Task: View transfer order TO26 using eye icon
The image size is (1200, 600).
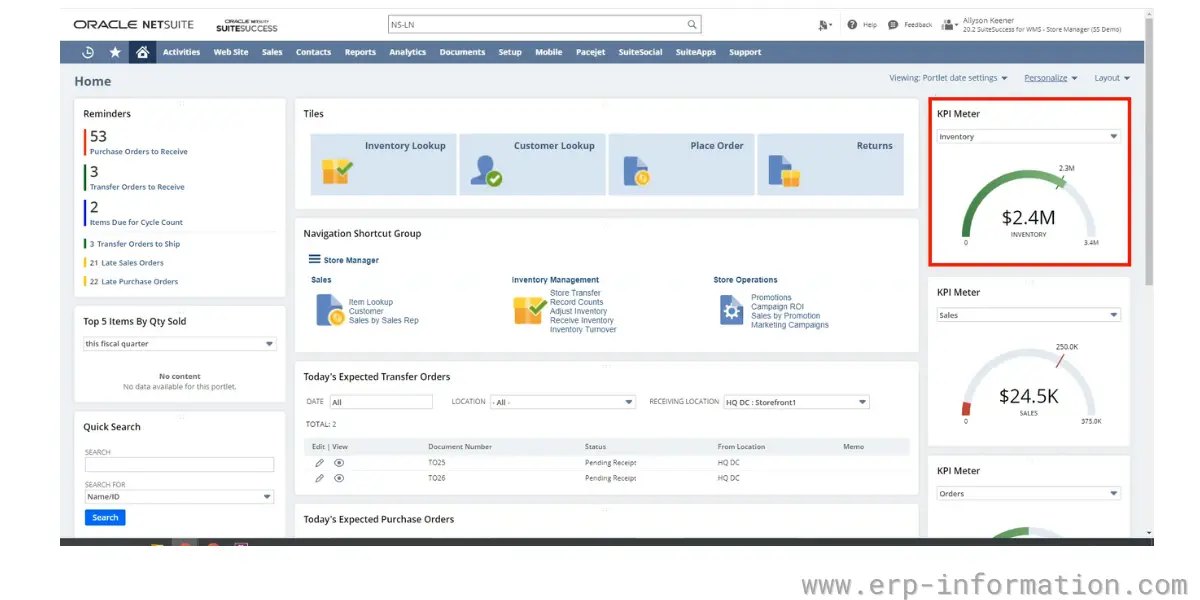Action: (x=339, y=478)
